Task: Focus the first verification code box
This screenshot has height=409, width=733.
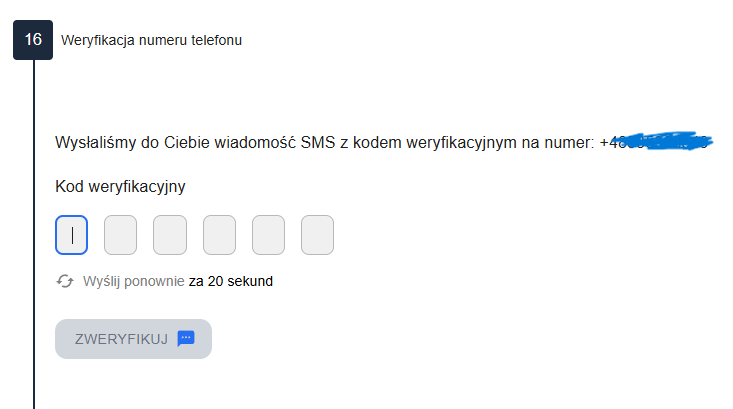Action: click(x=71, y=235)
